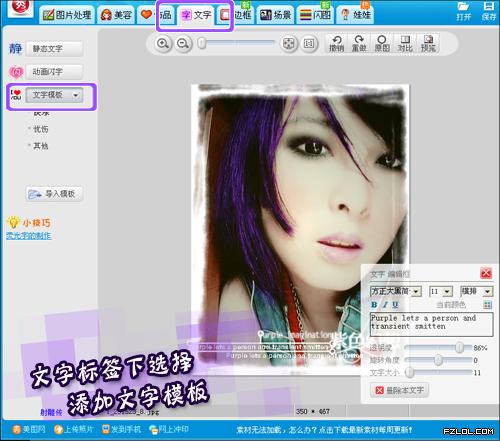Show the original image (原图) icon
The image size is (500, 441).
382,44
